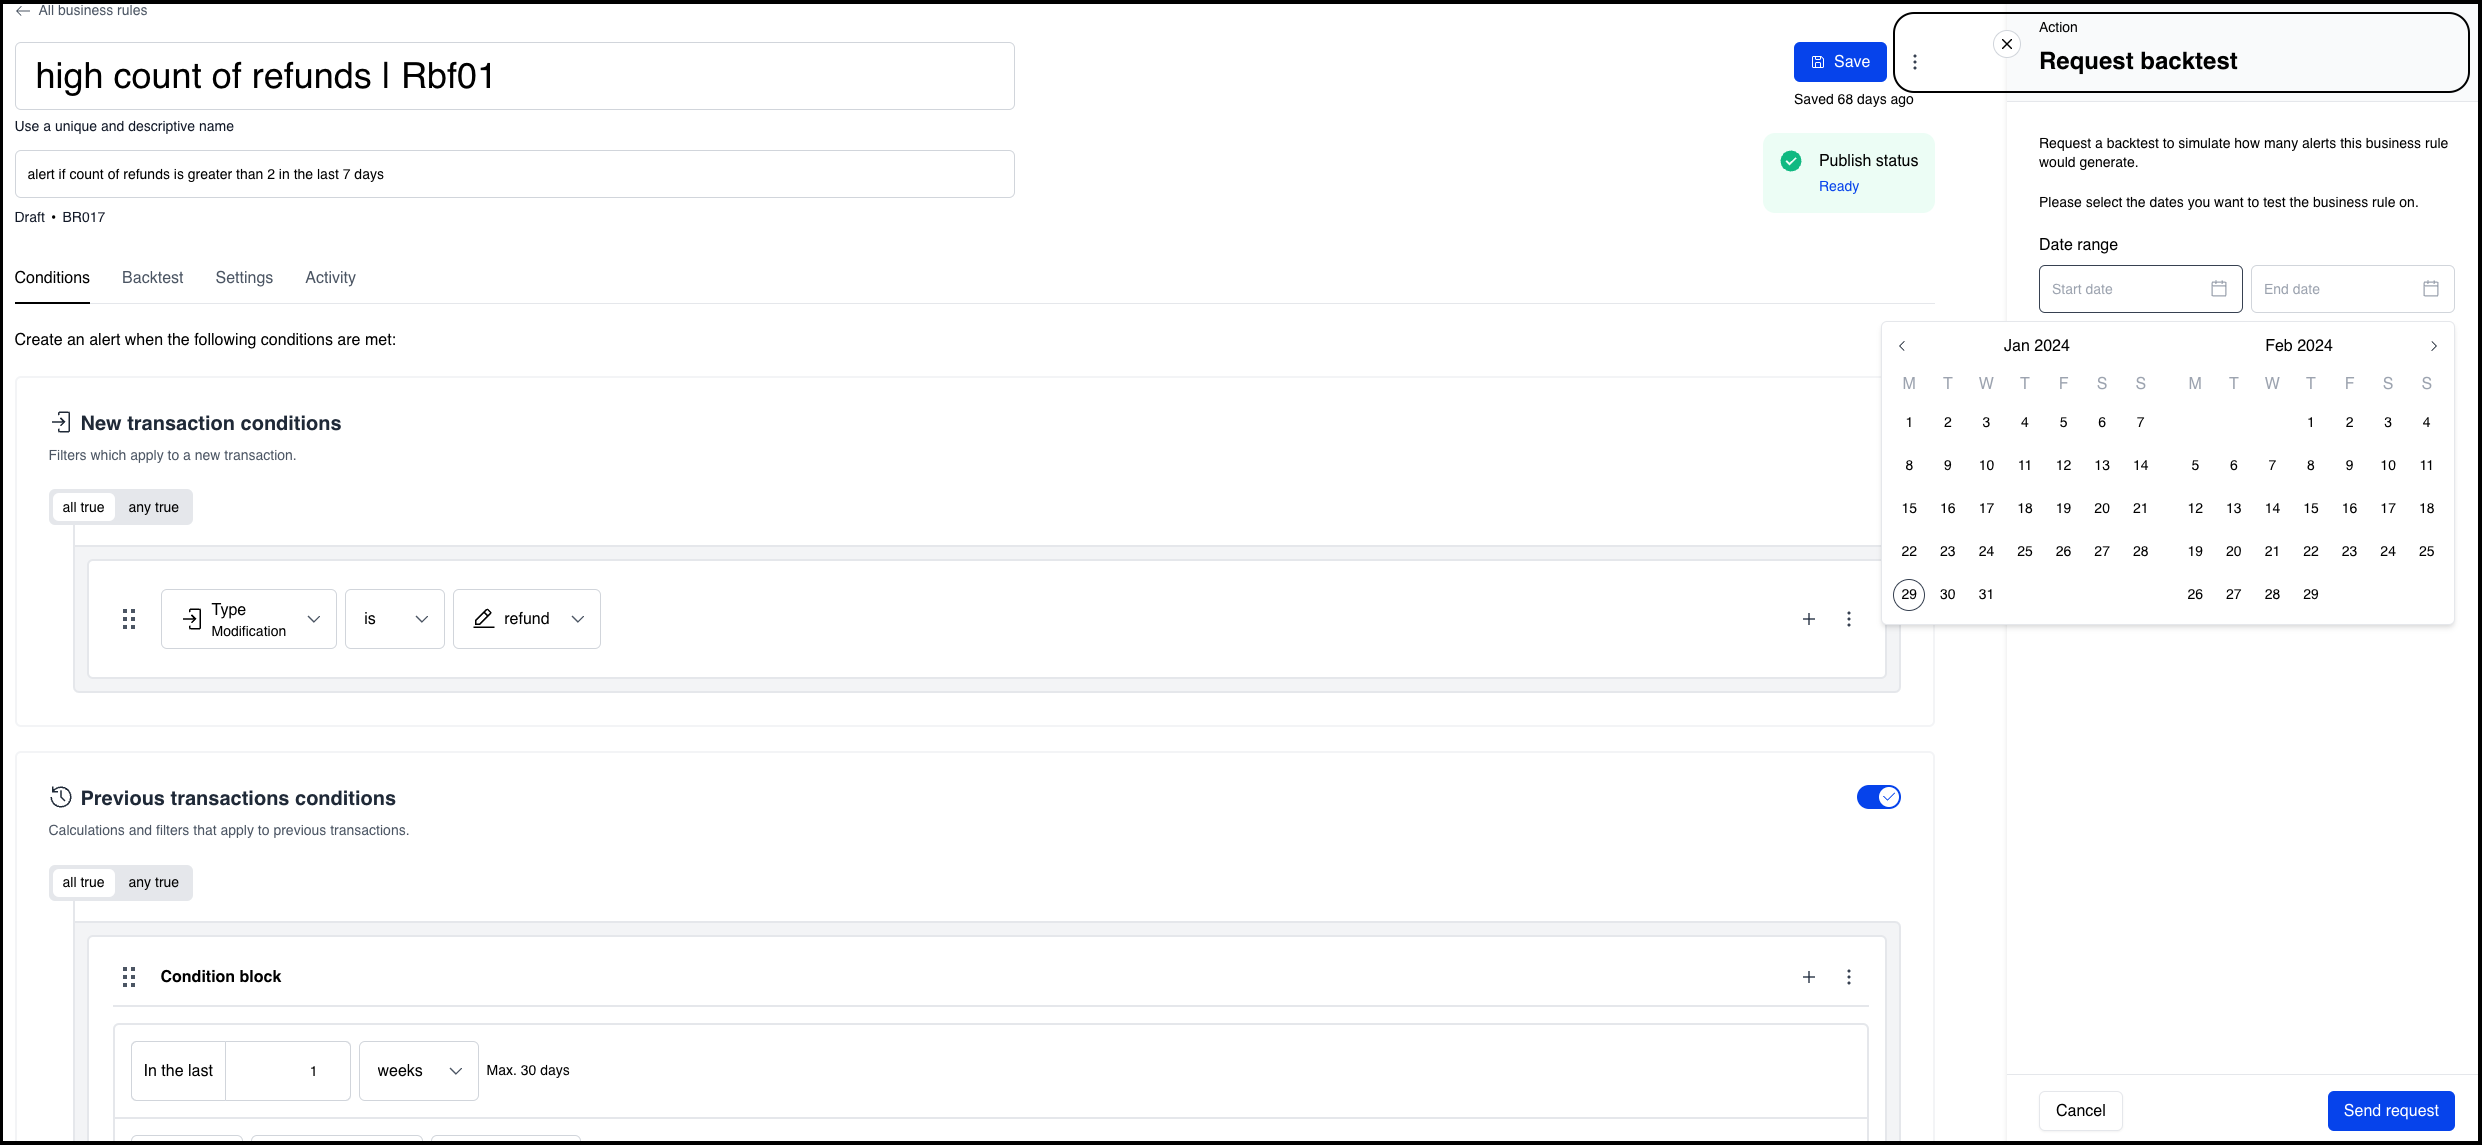Select 'any true' for new transaction conditions

coord(153,508)
